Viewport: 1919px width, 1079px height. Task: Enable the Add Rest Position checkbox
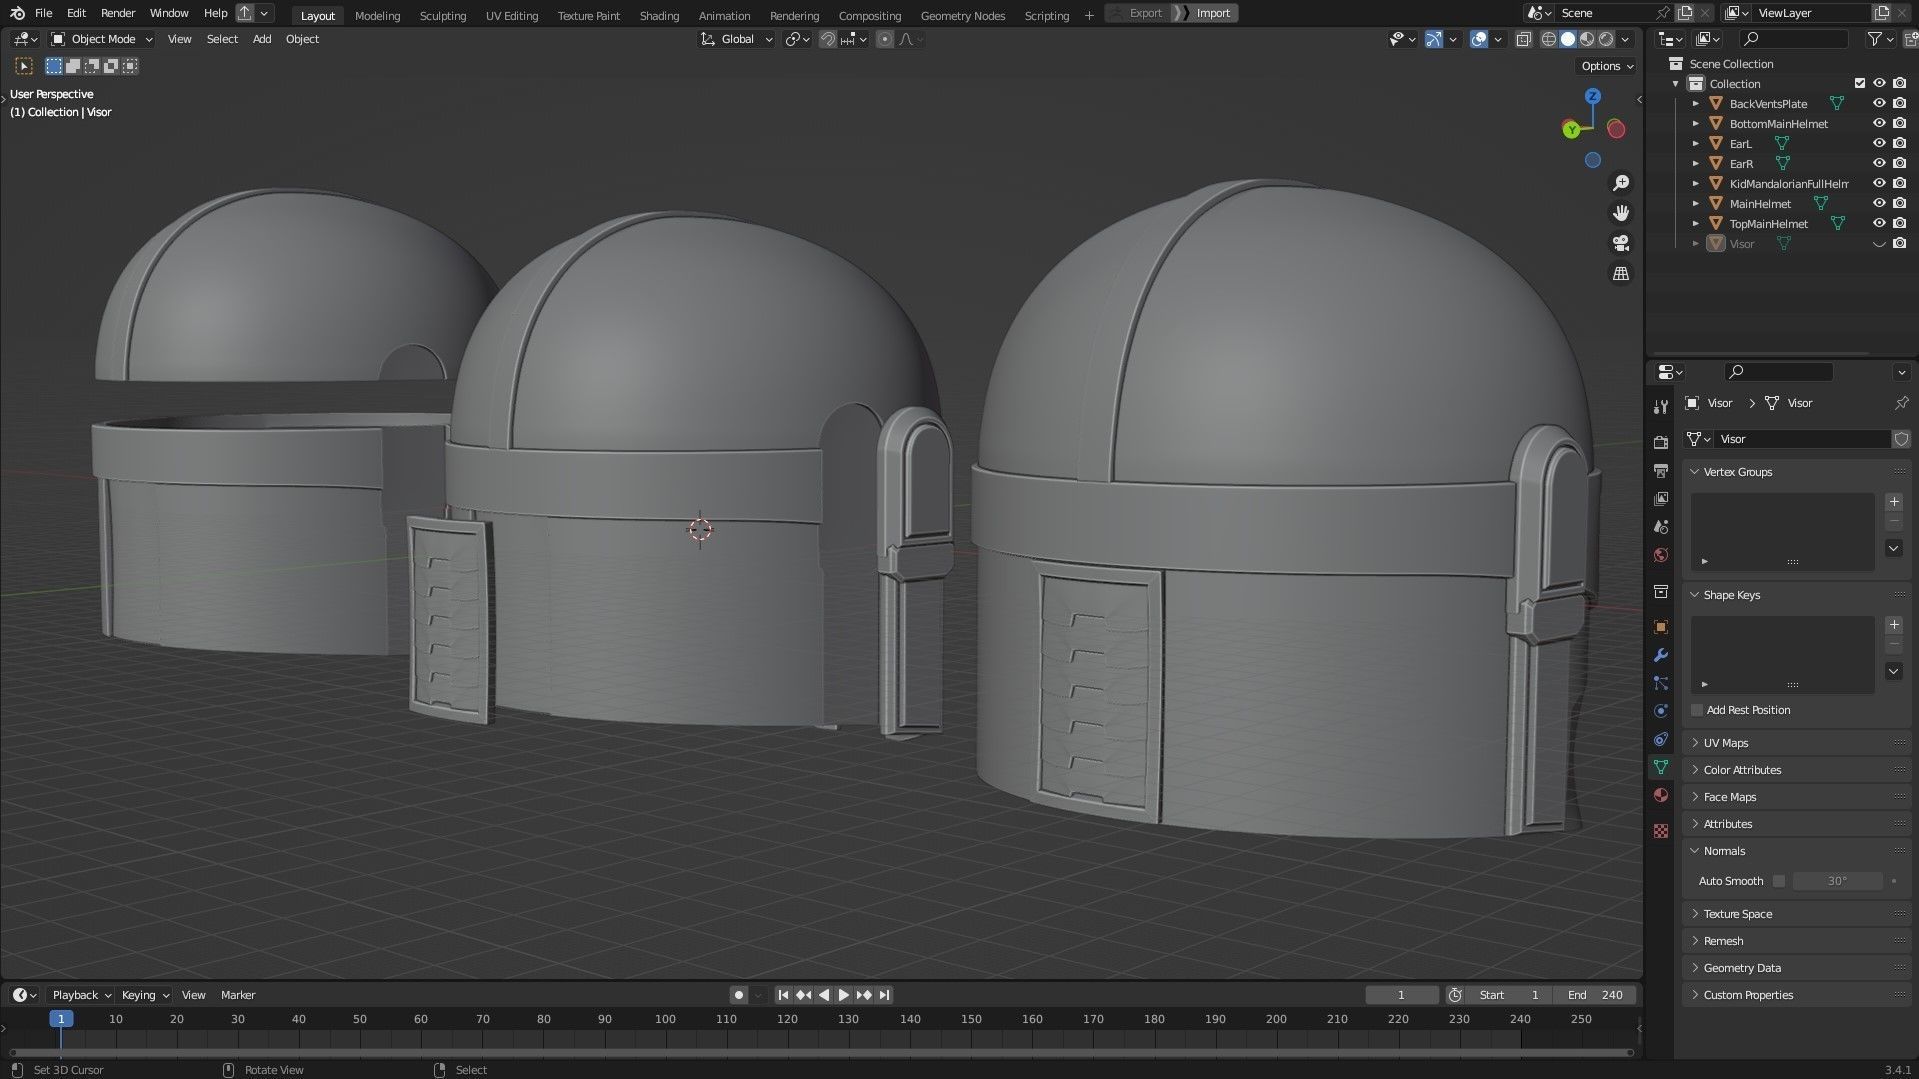(x=1696, y=710)
